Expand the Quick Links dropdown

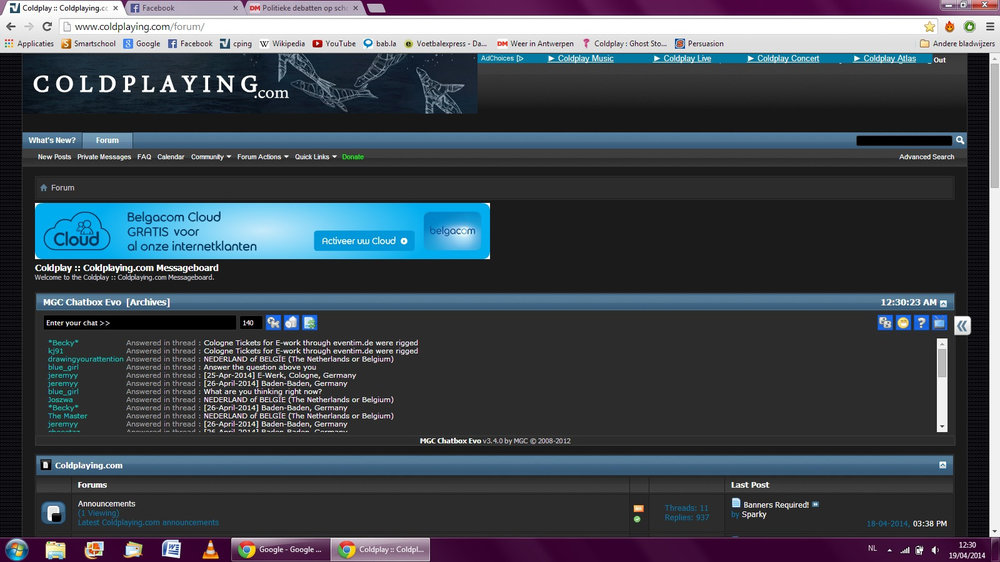pos(315,157)
